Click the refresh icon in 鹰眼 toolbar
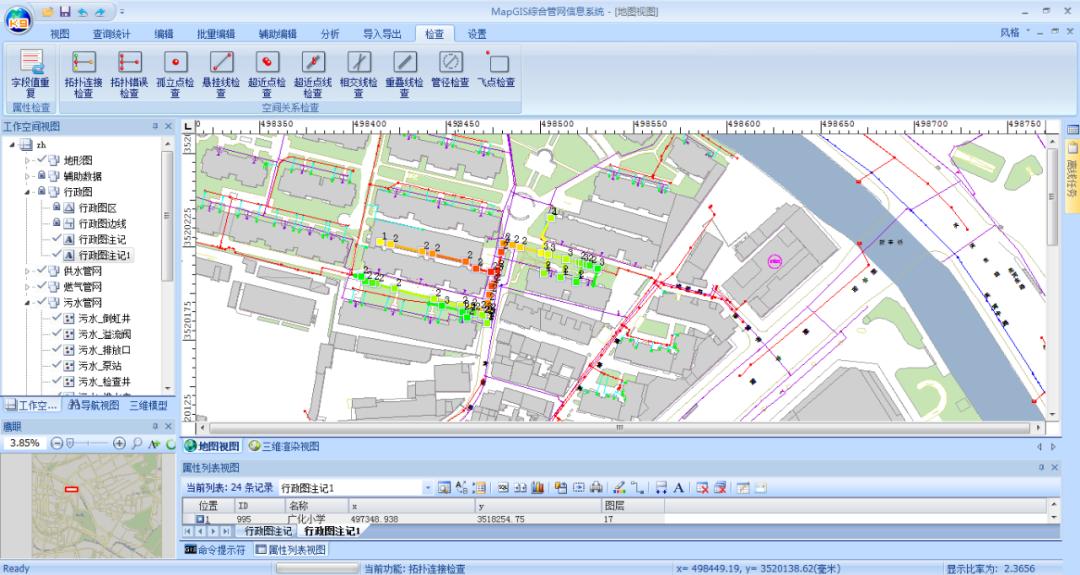Viewport: 1080px width, 575px height. click(170, 443)
